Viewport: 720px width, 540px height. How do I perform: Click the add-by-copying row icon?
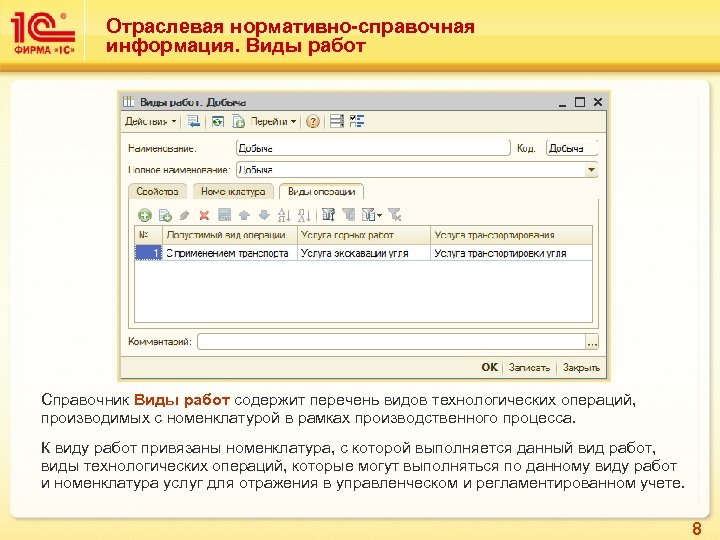pyautogui.click(x=165, y=215)
